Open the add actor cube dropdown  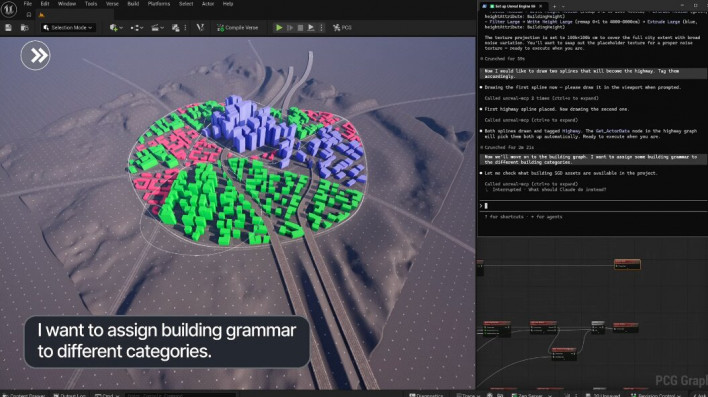coord(116,28)
